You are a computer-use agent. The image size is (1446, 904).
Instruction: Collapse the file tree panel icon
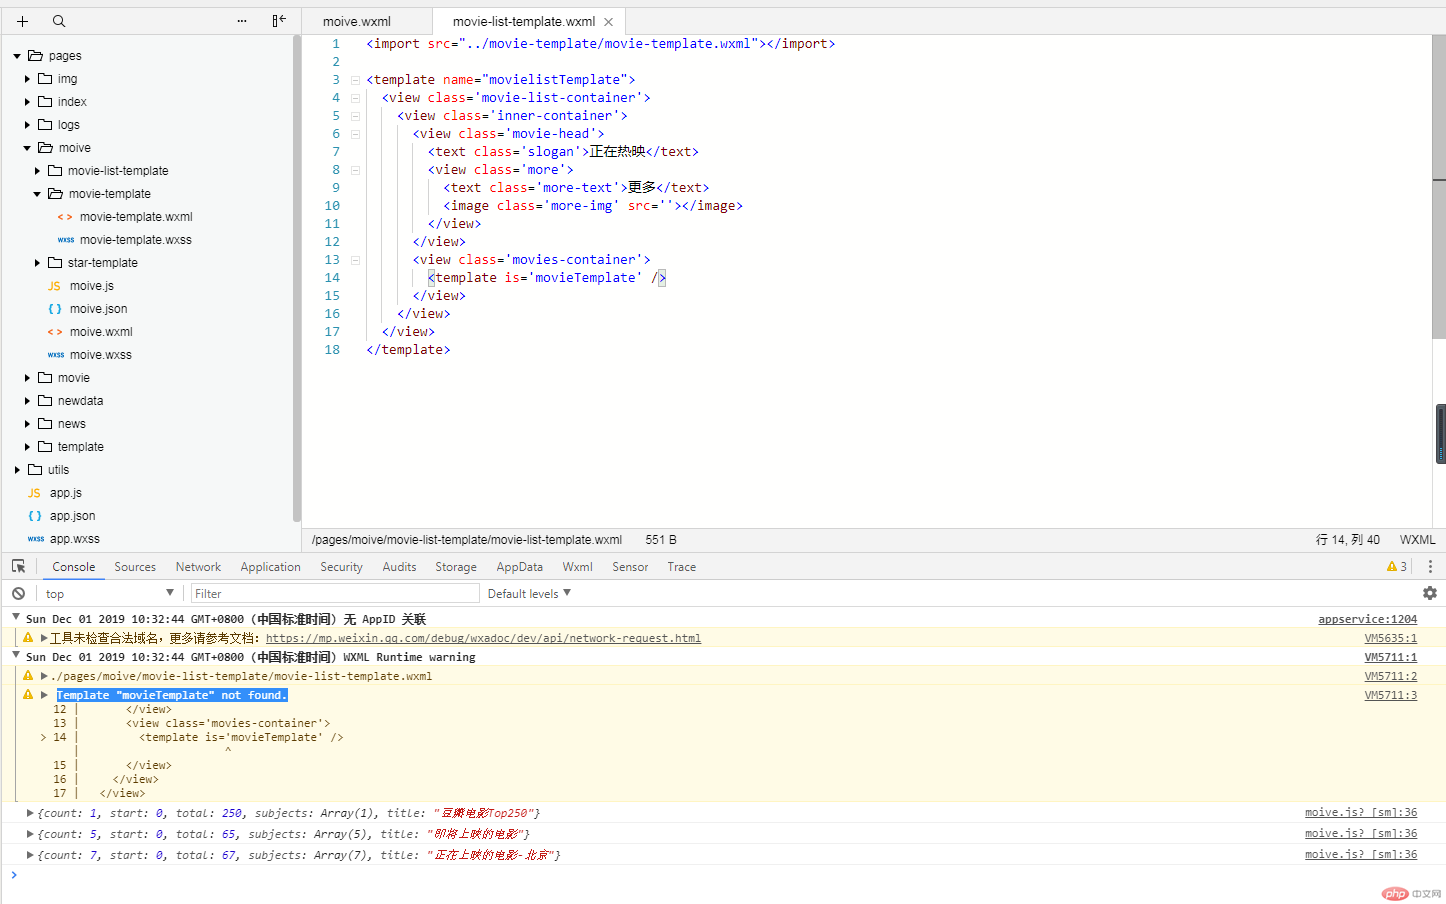[x=279, y=21]
